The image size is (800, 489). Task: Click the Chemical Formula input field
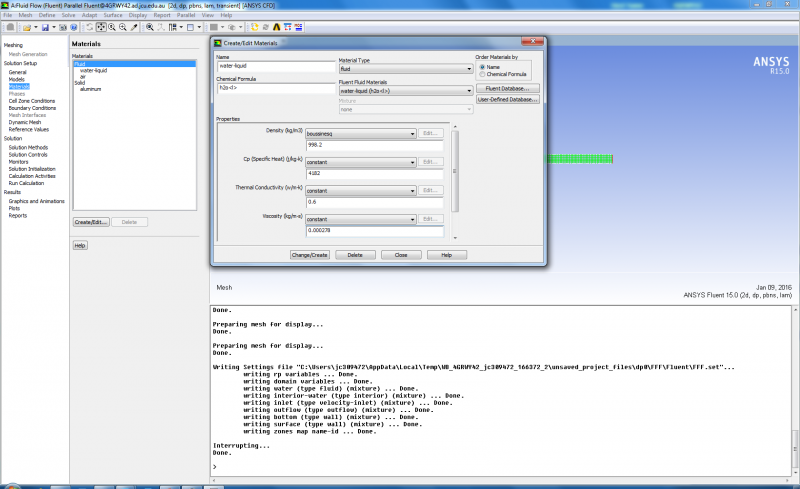pyautogui.click(x=276, y=88)
